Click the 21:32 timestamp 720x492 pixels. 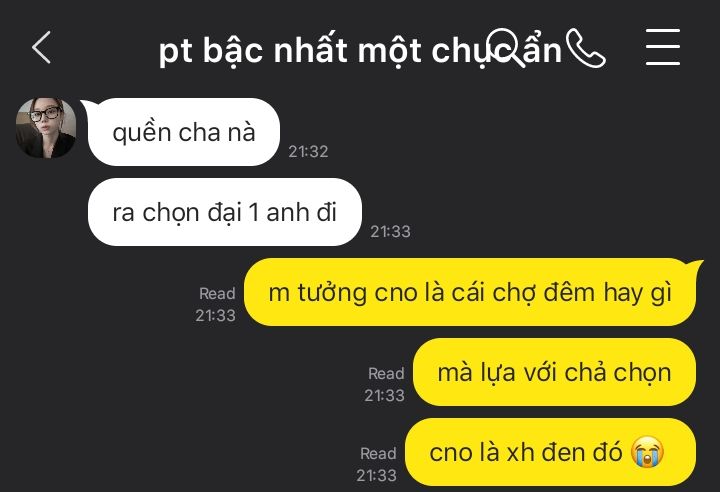(x=308, y=152)
